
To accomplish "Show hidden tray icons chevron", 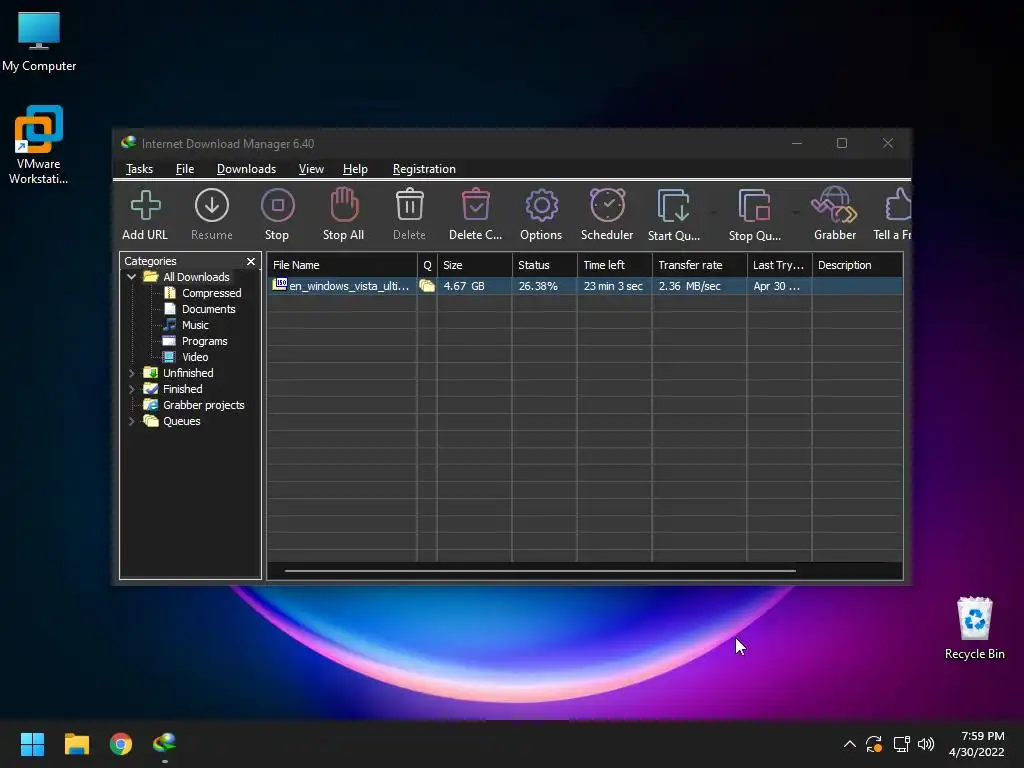I will point(849,744).
